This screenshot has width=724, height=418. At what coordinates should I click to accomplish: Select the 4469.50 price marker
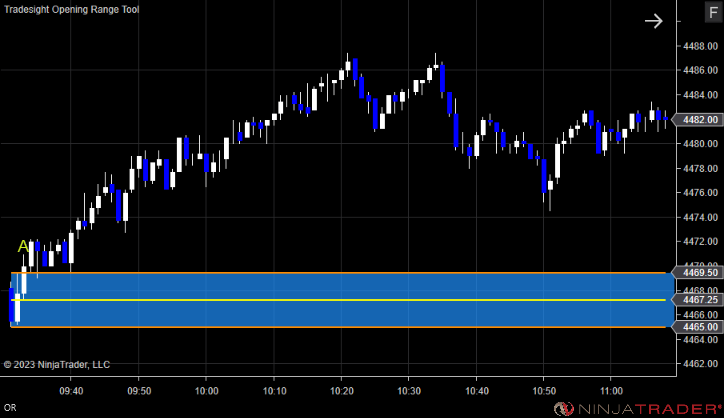(696, 273)
